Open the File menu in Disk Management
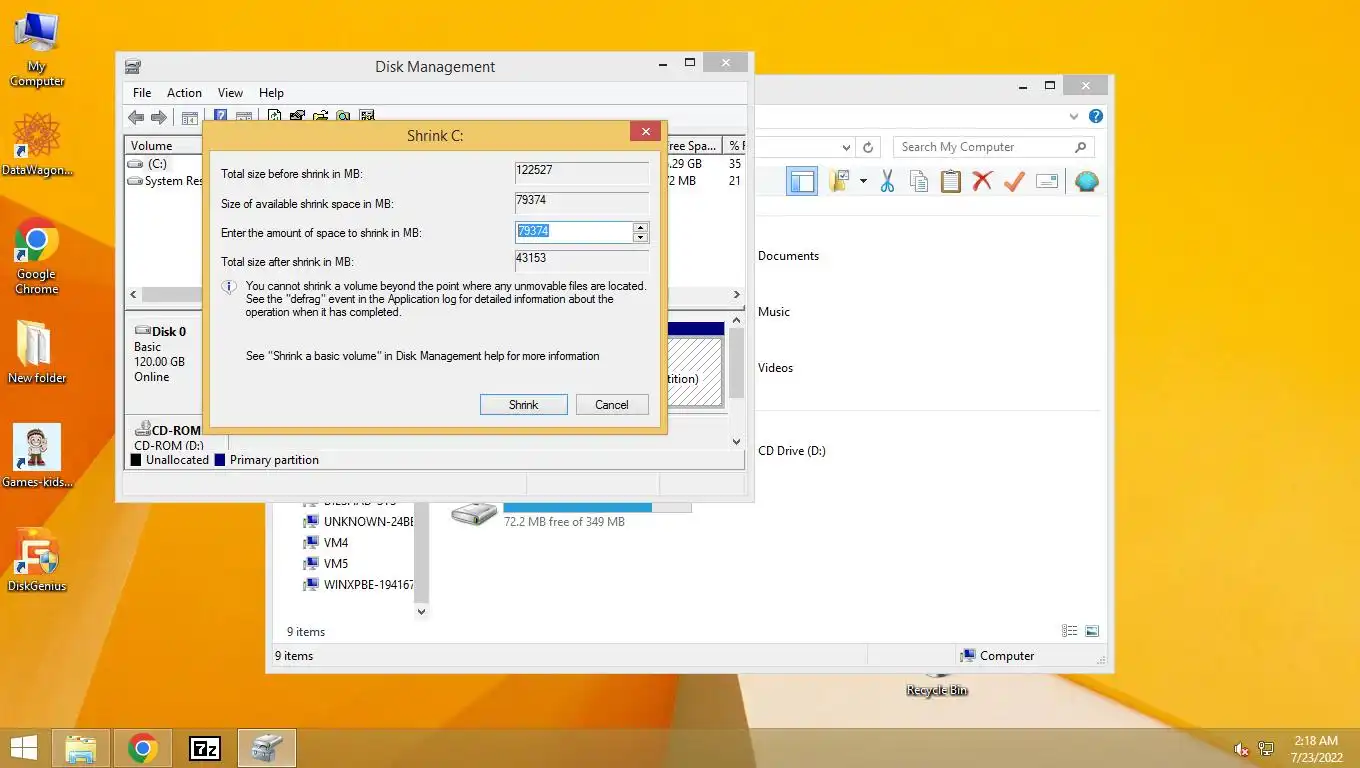This screenshot has height=768, width=1360. click(142, 93)
